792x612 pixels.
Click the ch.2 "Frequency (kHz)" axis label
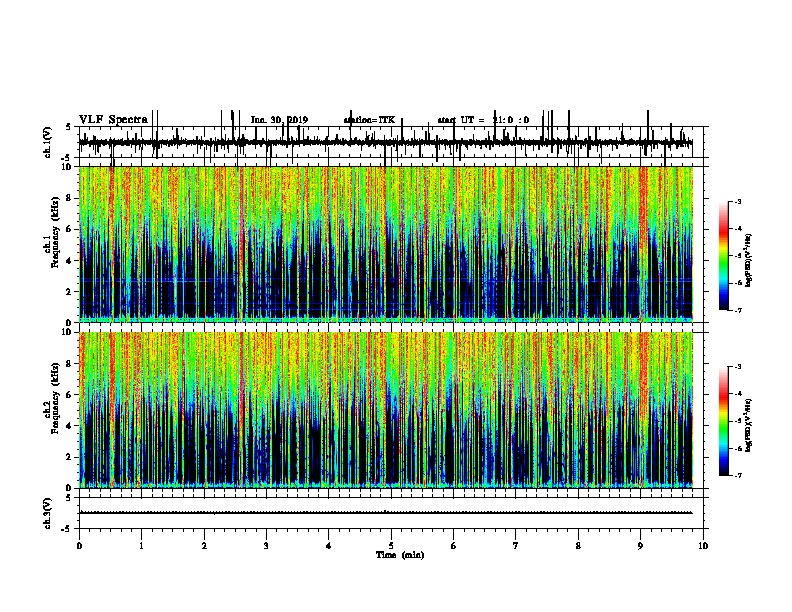[x=55, y=398]
